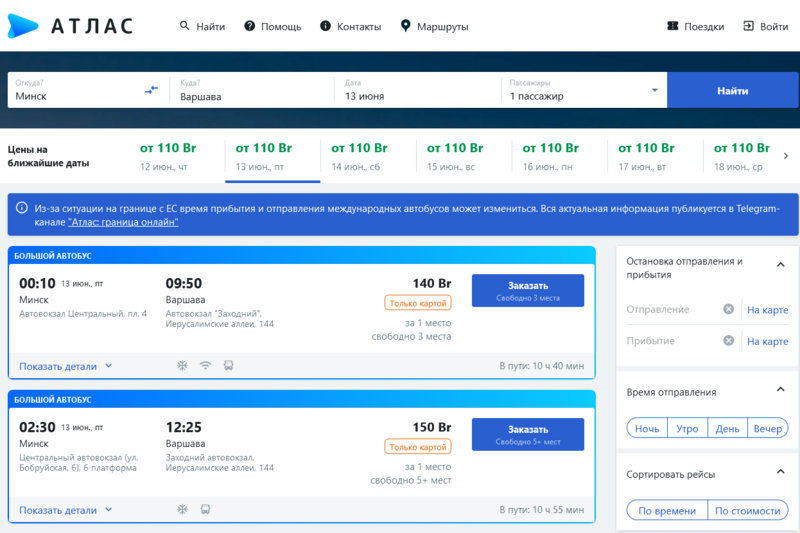Screen dimensions: 800x533
Task: Expand Показать детали for the 00:10 trip
Action: (x=66, y=366)
